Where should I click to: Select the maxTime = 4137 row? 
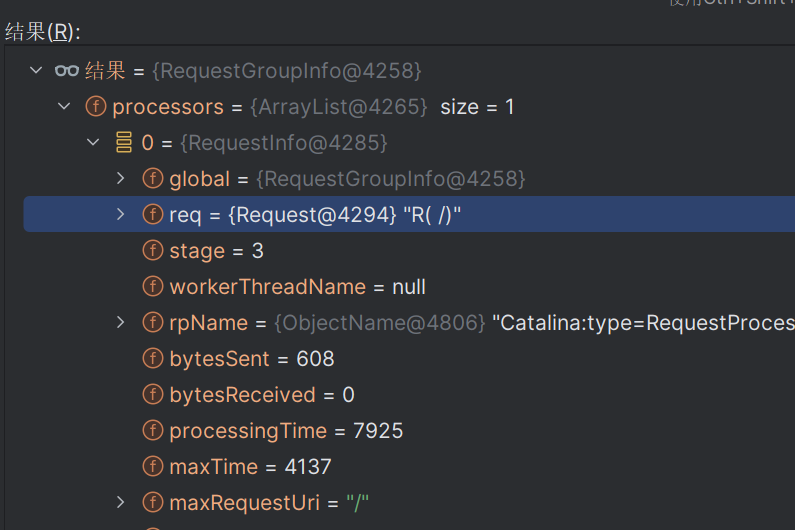(250, 467)
